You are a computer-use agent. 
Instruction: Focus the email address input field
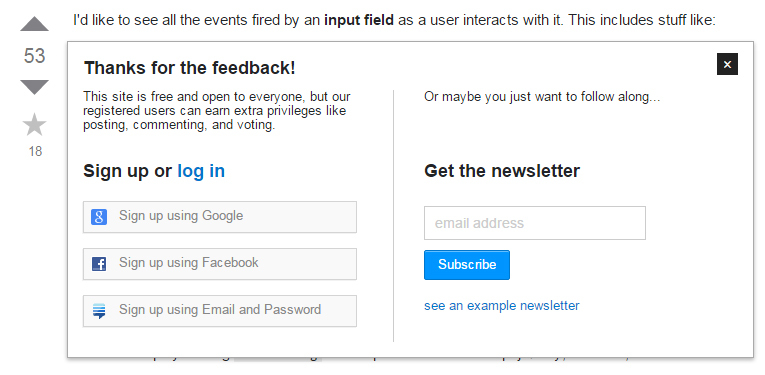tap(535, 223)
